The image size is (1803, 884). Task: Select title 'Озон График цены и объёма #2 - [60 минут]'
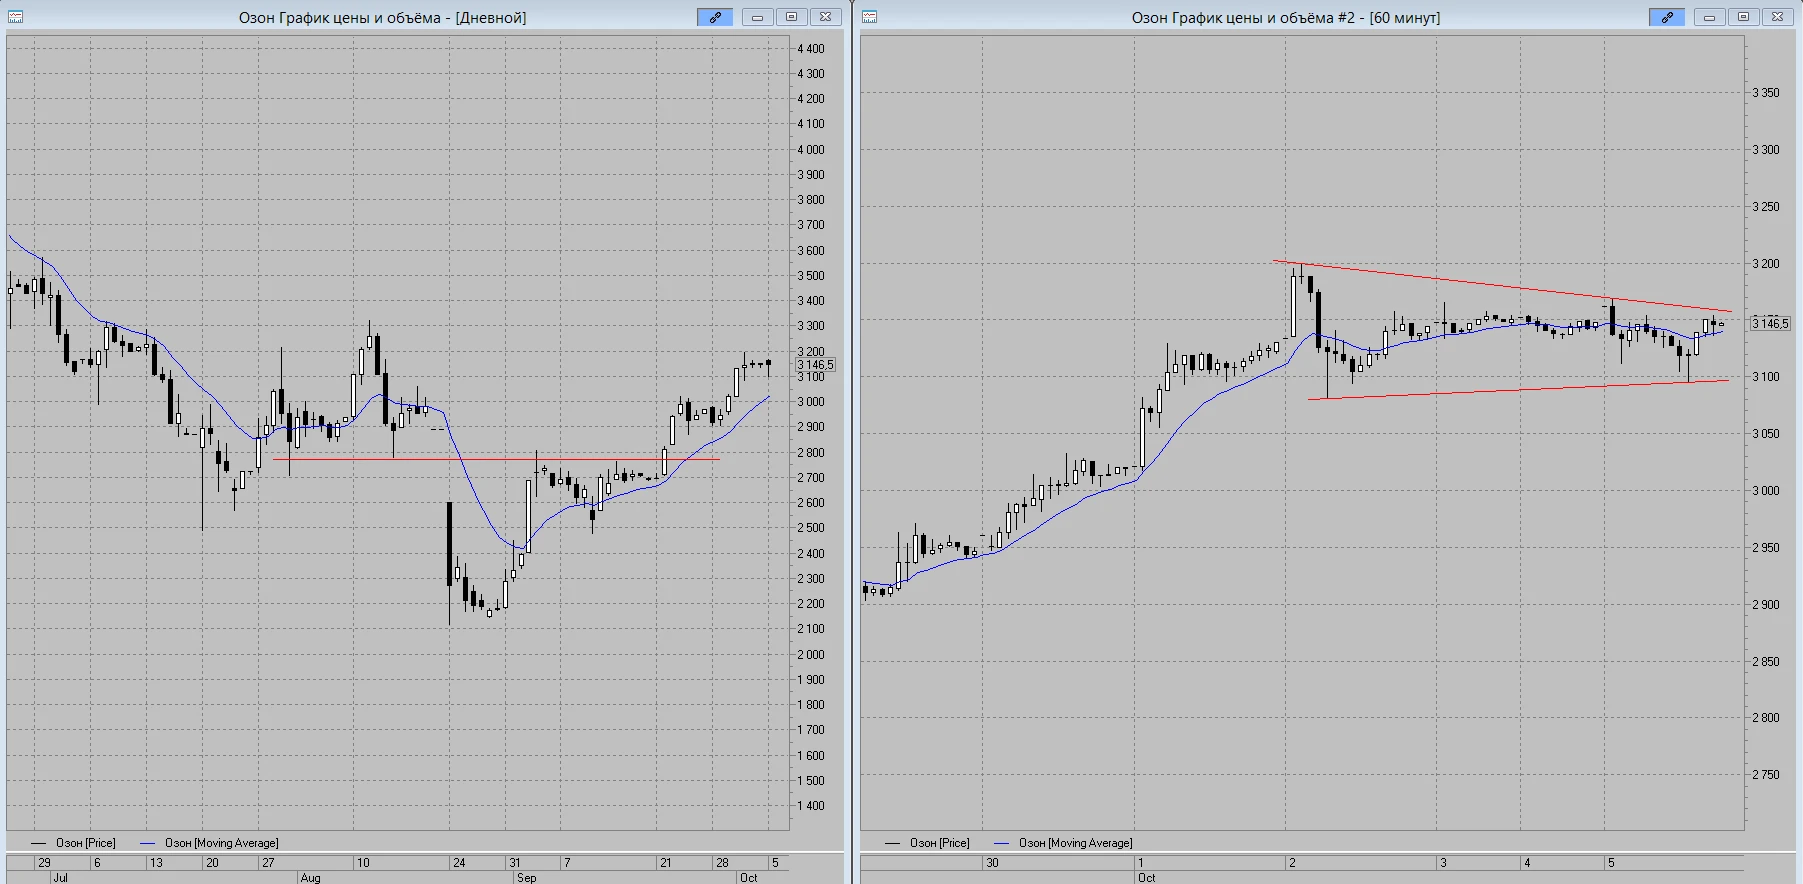click(1285, 18)
